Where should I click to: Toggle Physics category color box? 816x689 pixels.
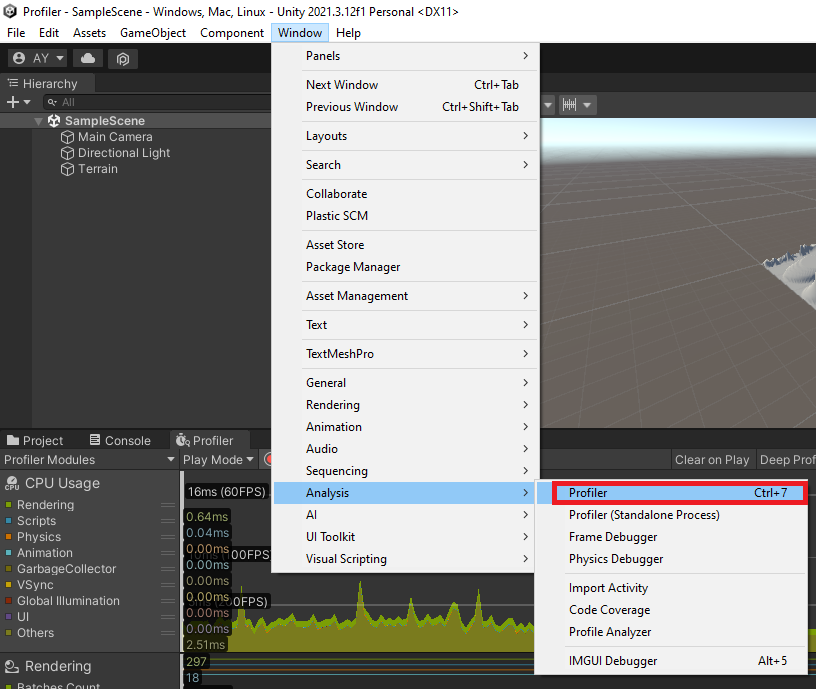click(8, 537)
